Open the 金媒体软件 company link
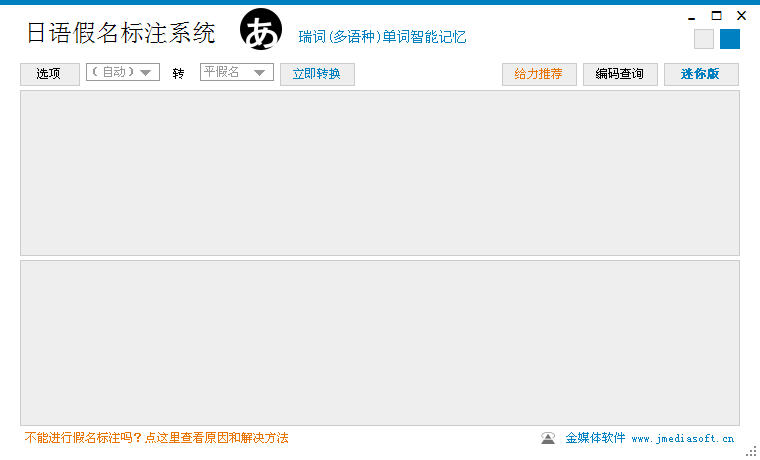This screenshot has height=460, width=760. (595, 438)
